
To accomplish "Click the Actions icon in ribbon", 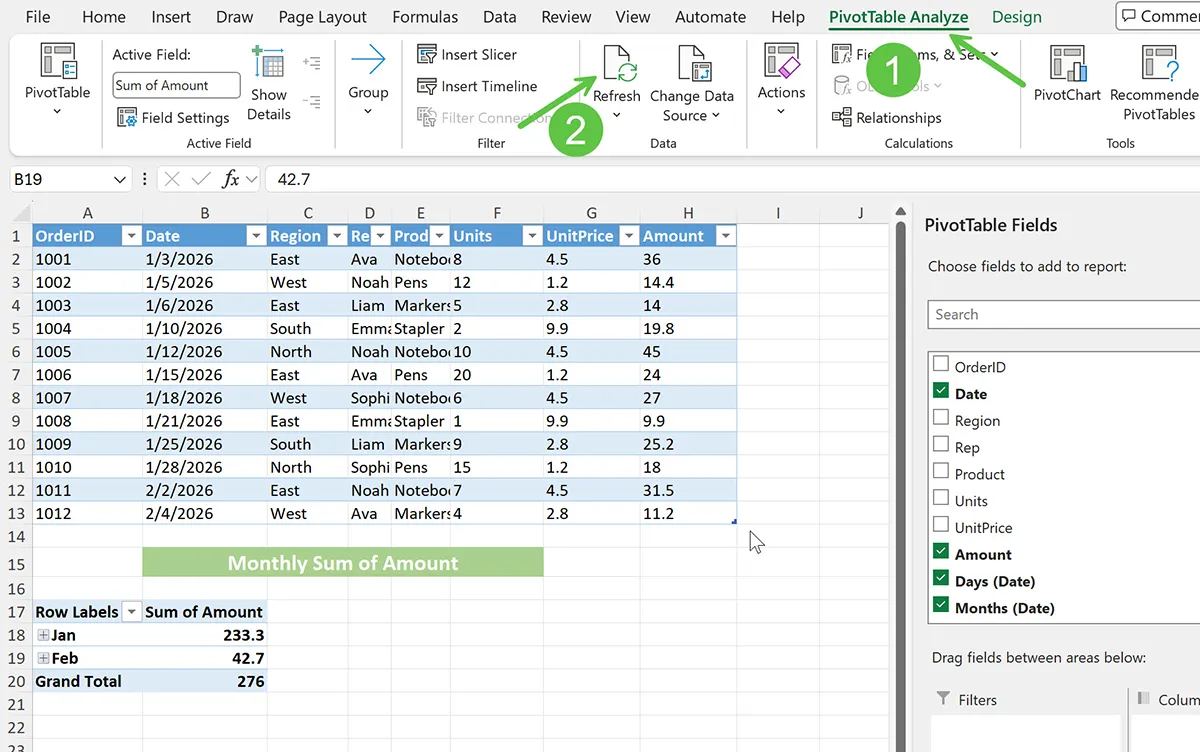I will [781, 64].
